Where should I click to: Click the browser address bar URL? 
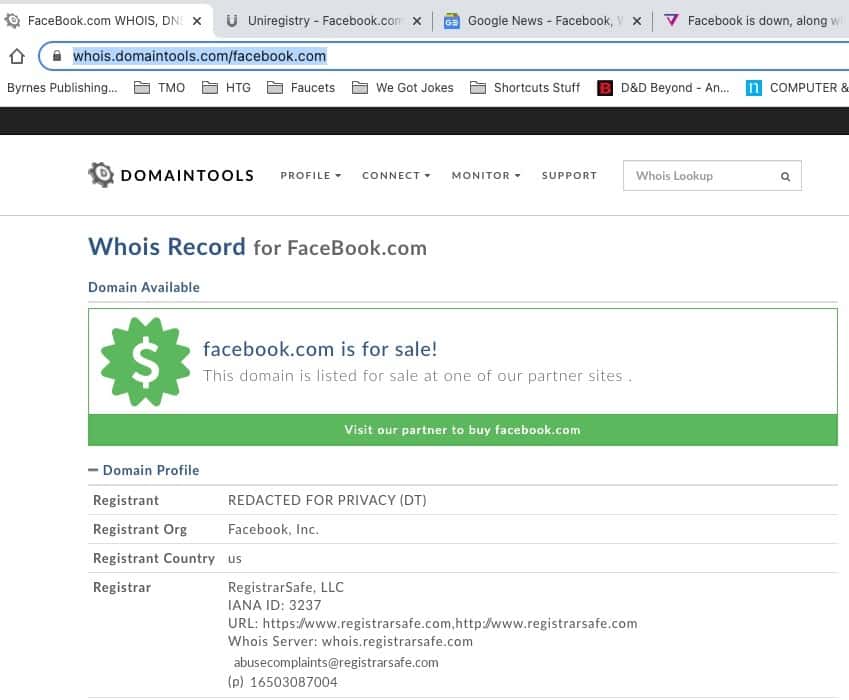(x=200, y=56)
